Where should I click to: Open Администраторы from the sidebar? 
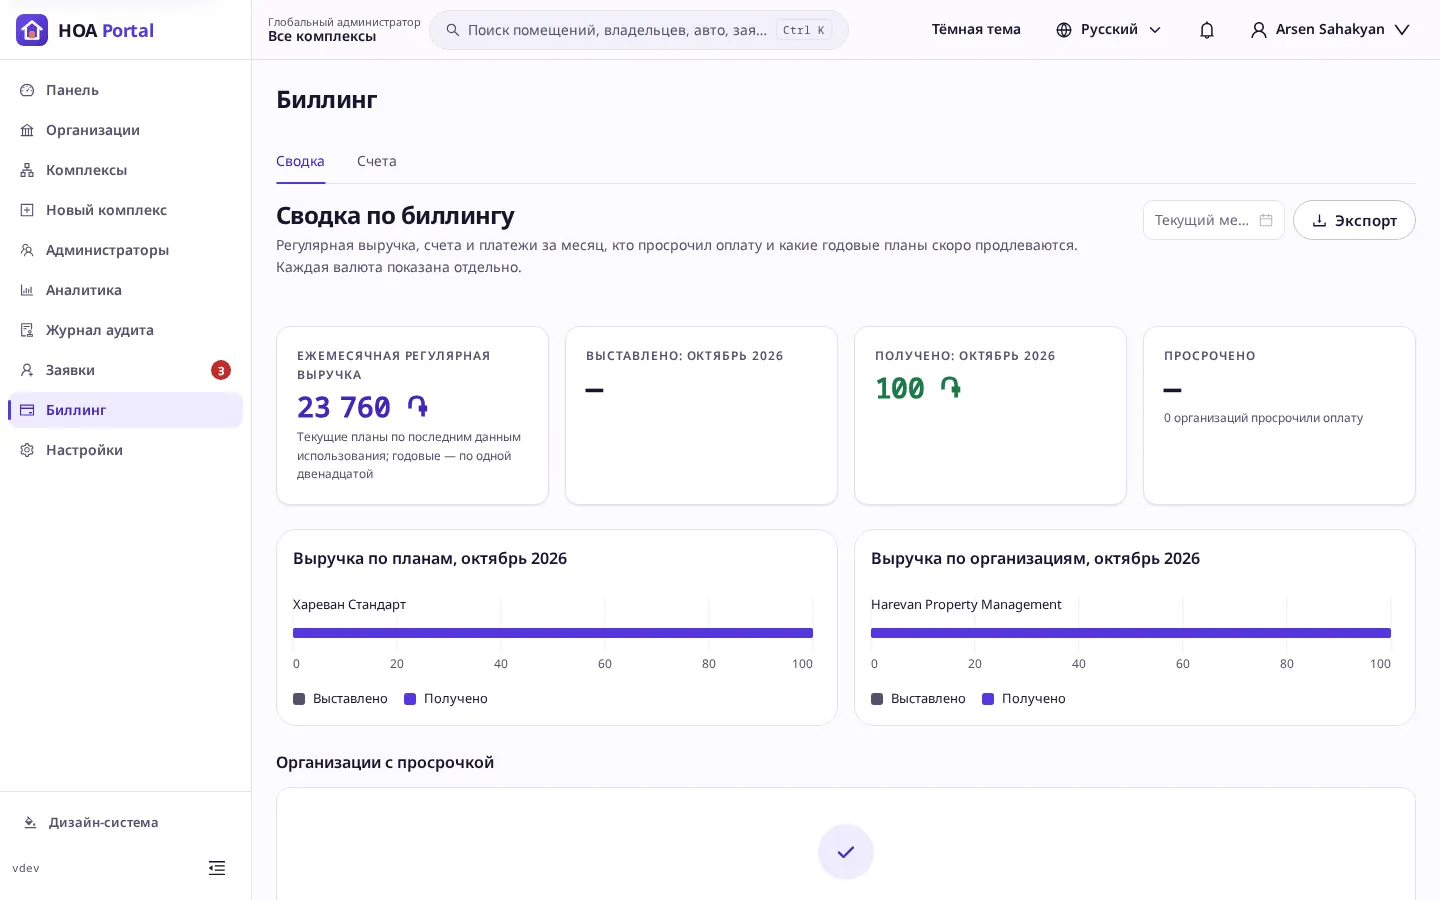coord(125,250)
